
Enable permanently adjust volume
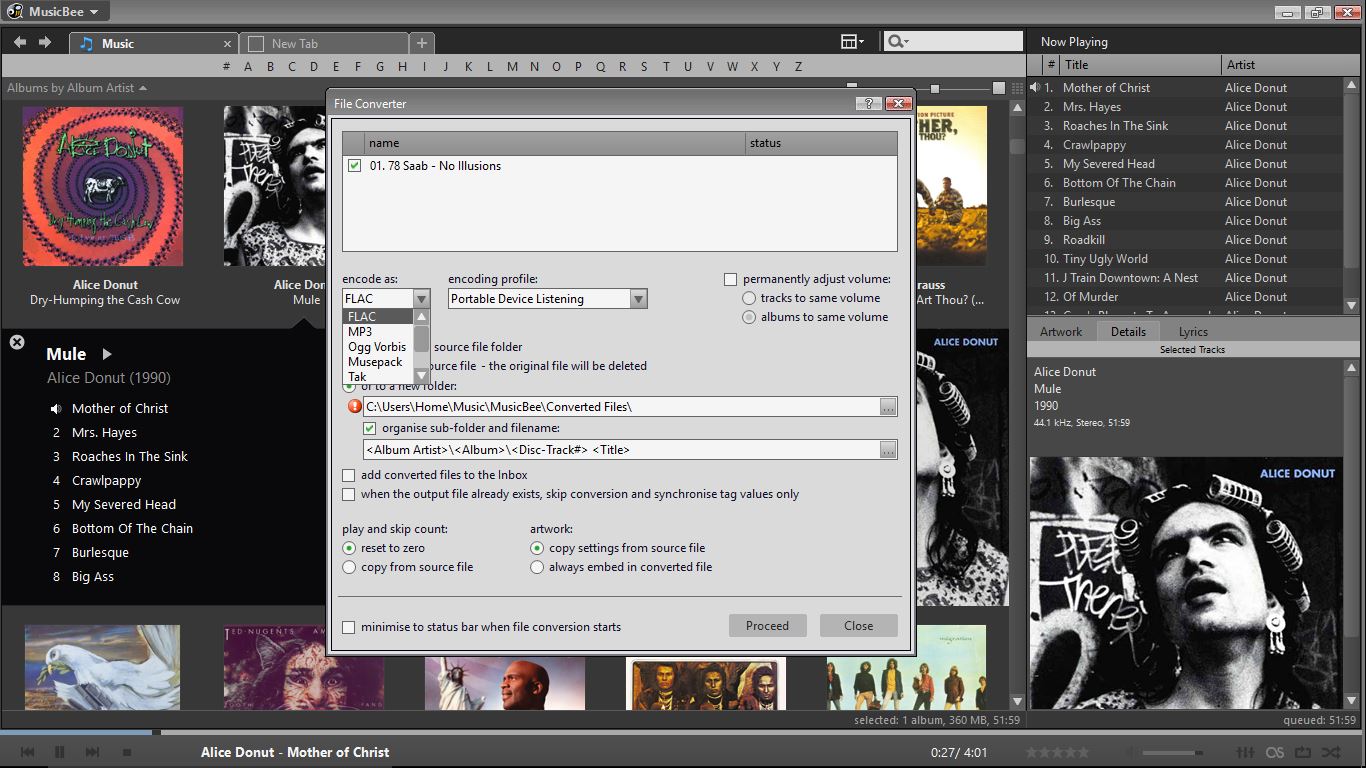point(730,280)
